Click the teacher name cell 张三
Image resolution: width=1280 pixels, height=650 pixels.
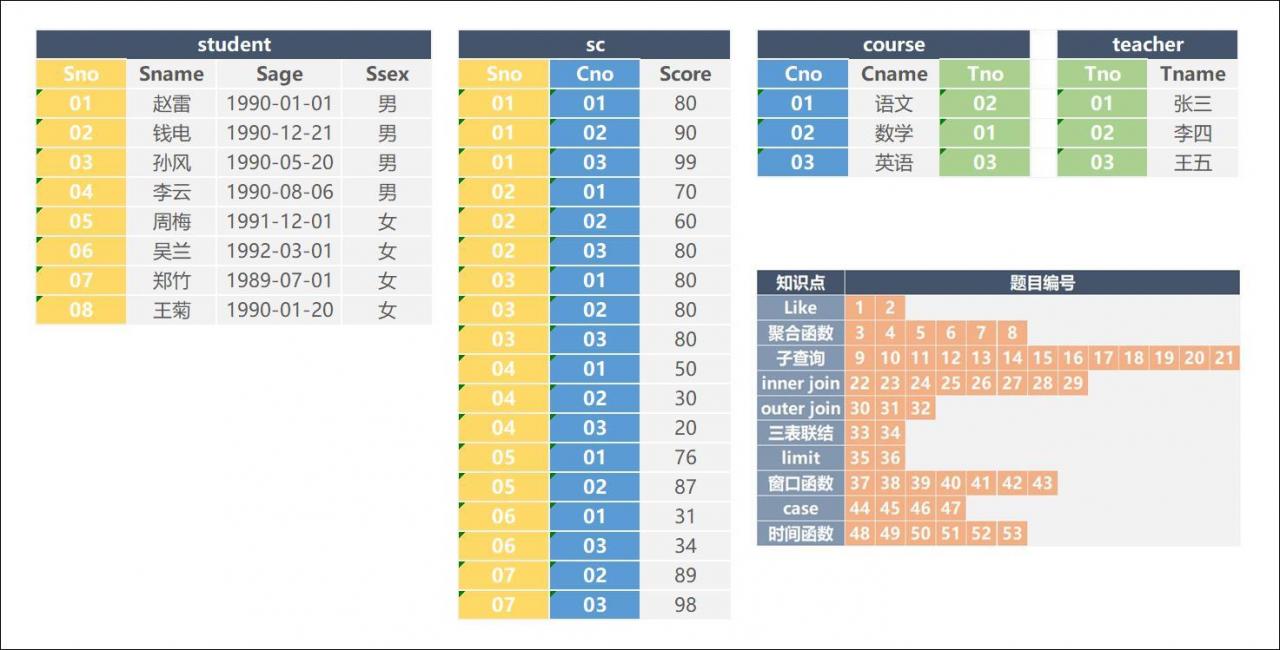[1192, 104]
